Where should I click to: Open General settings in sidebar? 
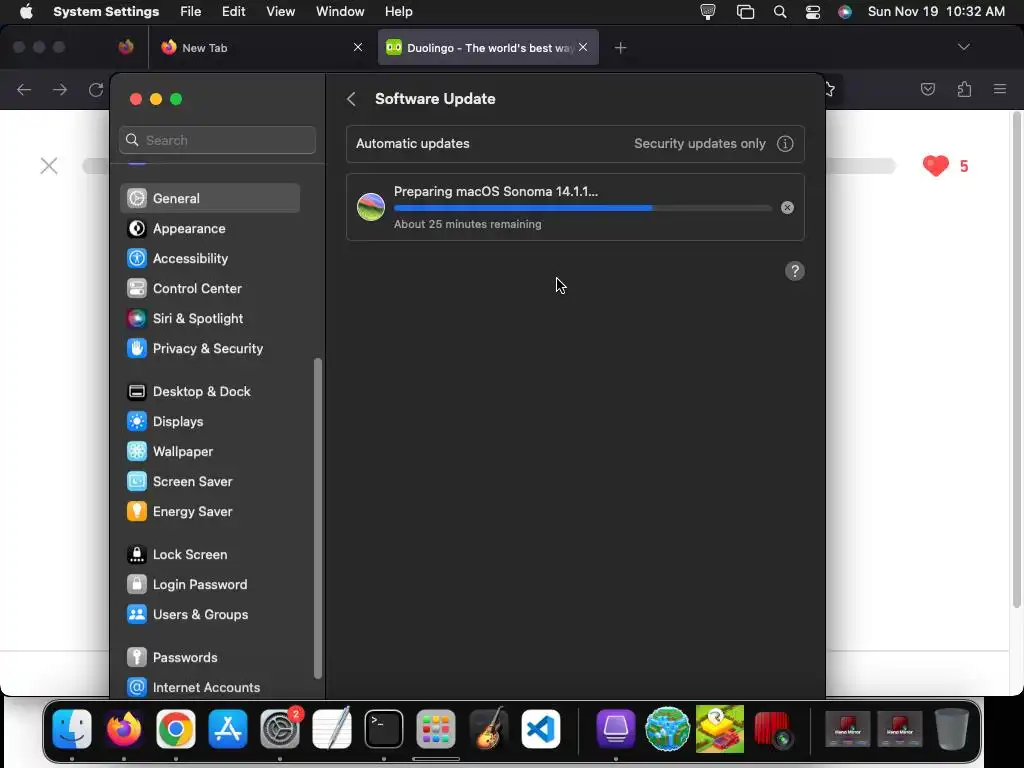tap(210, 199)
